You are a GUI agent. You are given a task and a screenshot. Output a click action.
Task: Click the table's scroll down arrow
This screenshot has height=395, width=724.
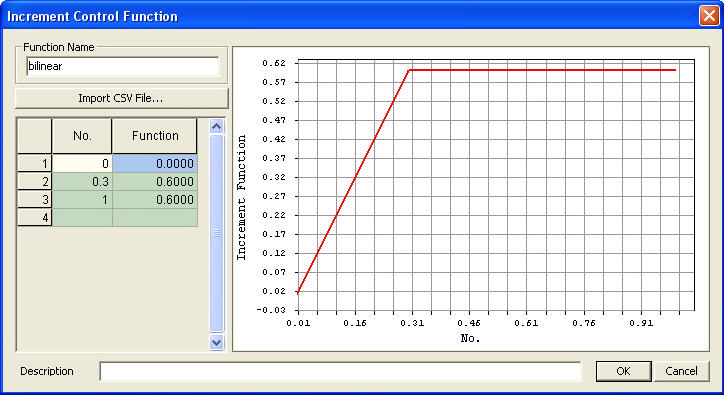click(217, 343)
